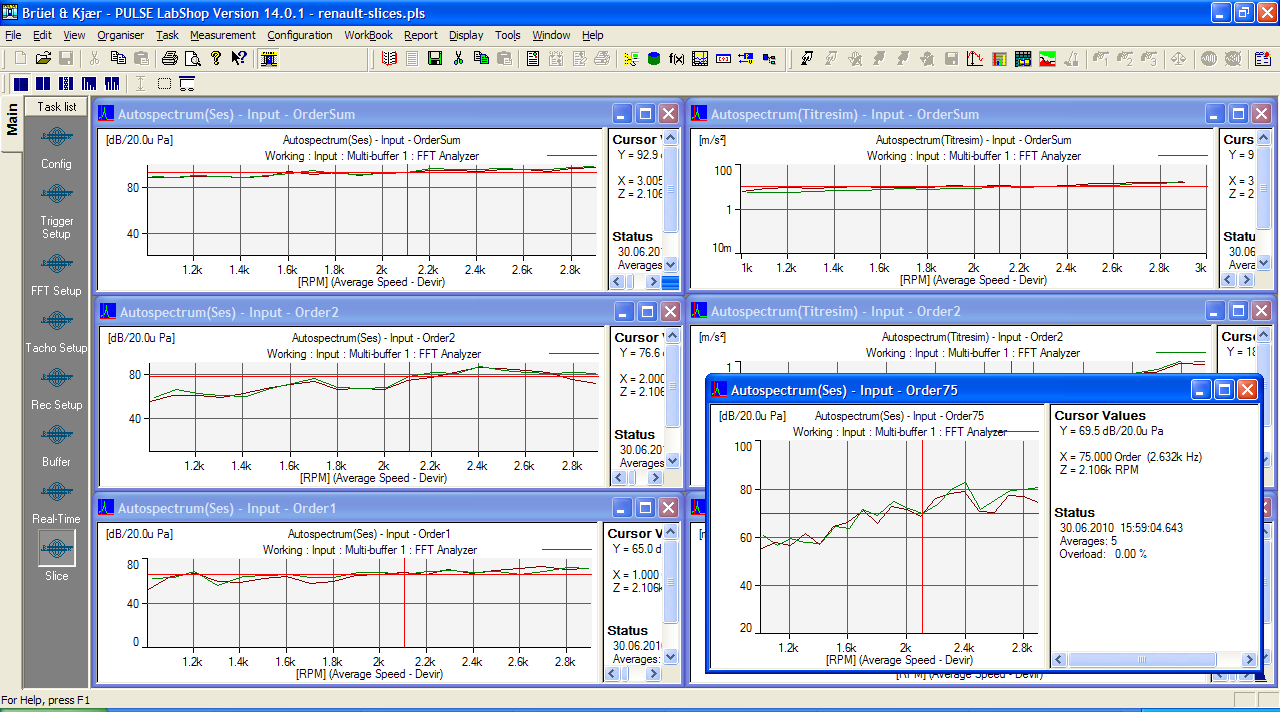The height and width of the screenshot is (712, 1280).
Task: Open Print Preview from the toolbar
Action: point(192,59)
